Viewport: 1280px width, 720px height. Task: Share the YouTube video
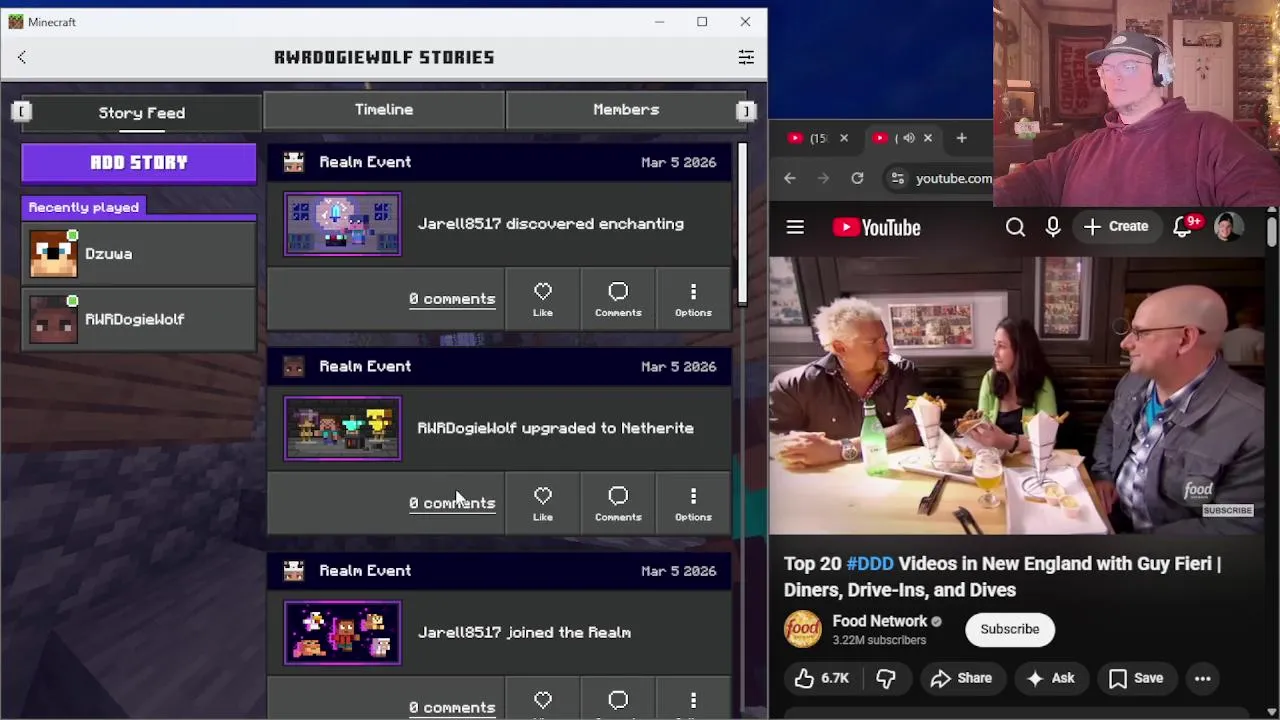pyautogui.click(x=961, y=678)
